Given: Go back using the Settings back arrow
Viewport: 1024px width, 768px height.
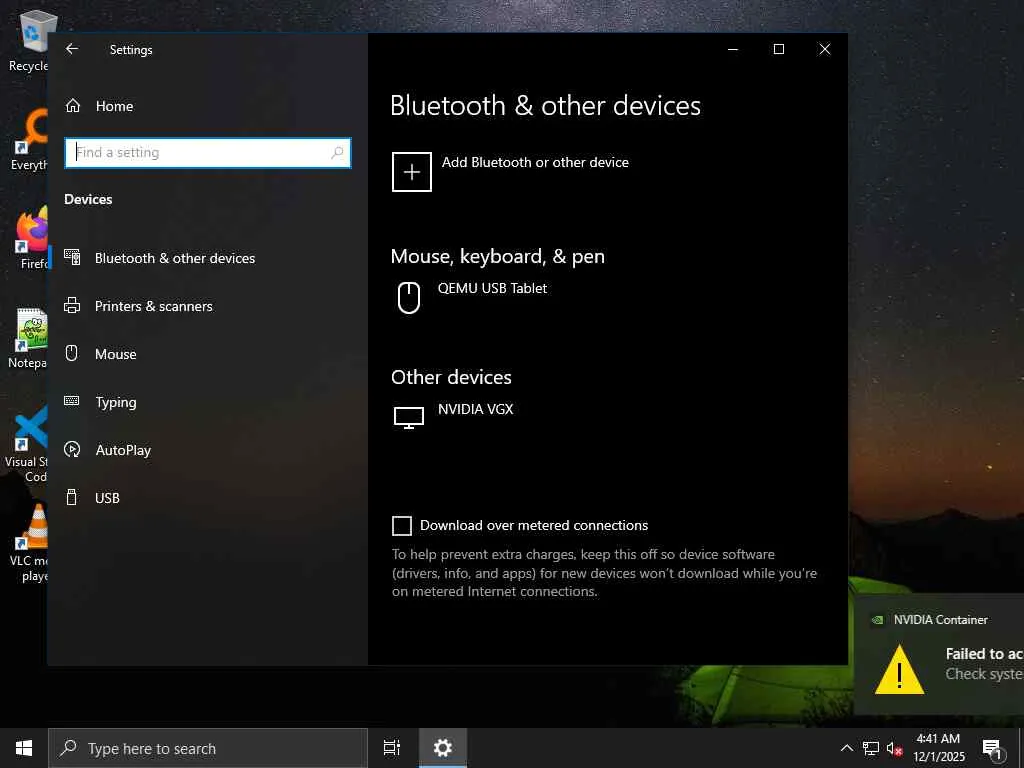Looking at the screenshot, I should coord(72,49).
